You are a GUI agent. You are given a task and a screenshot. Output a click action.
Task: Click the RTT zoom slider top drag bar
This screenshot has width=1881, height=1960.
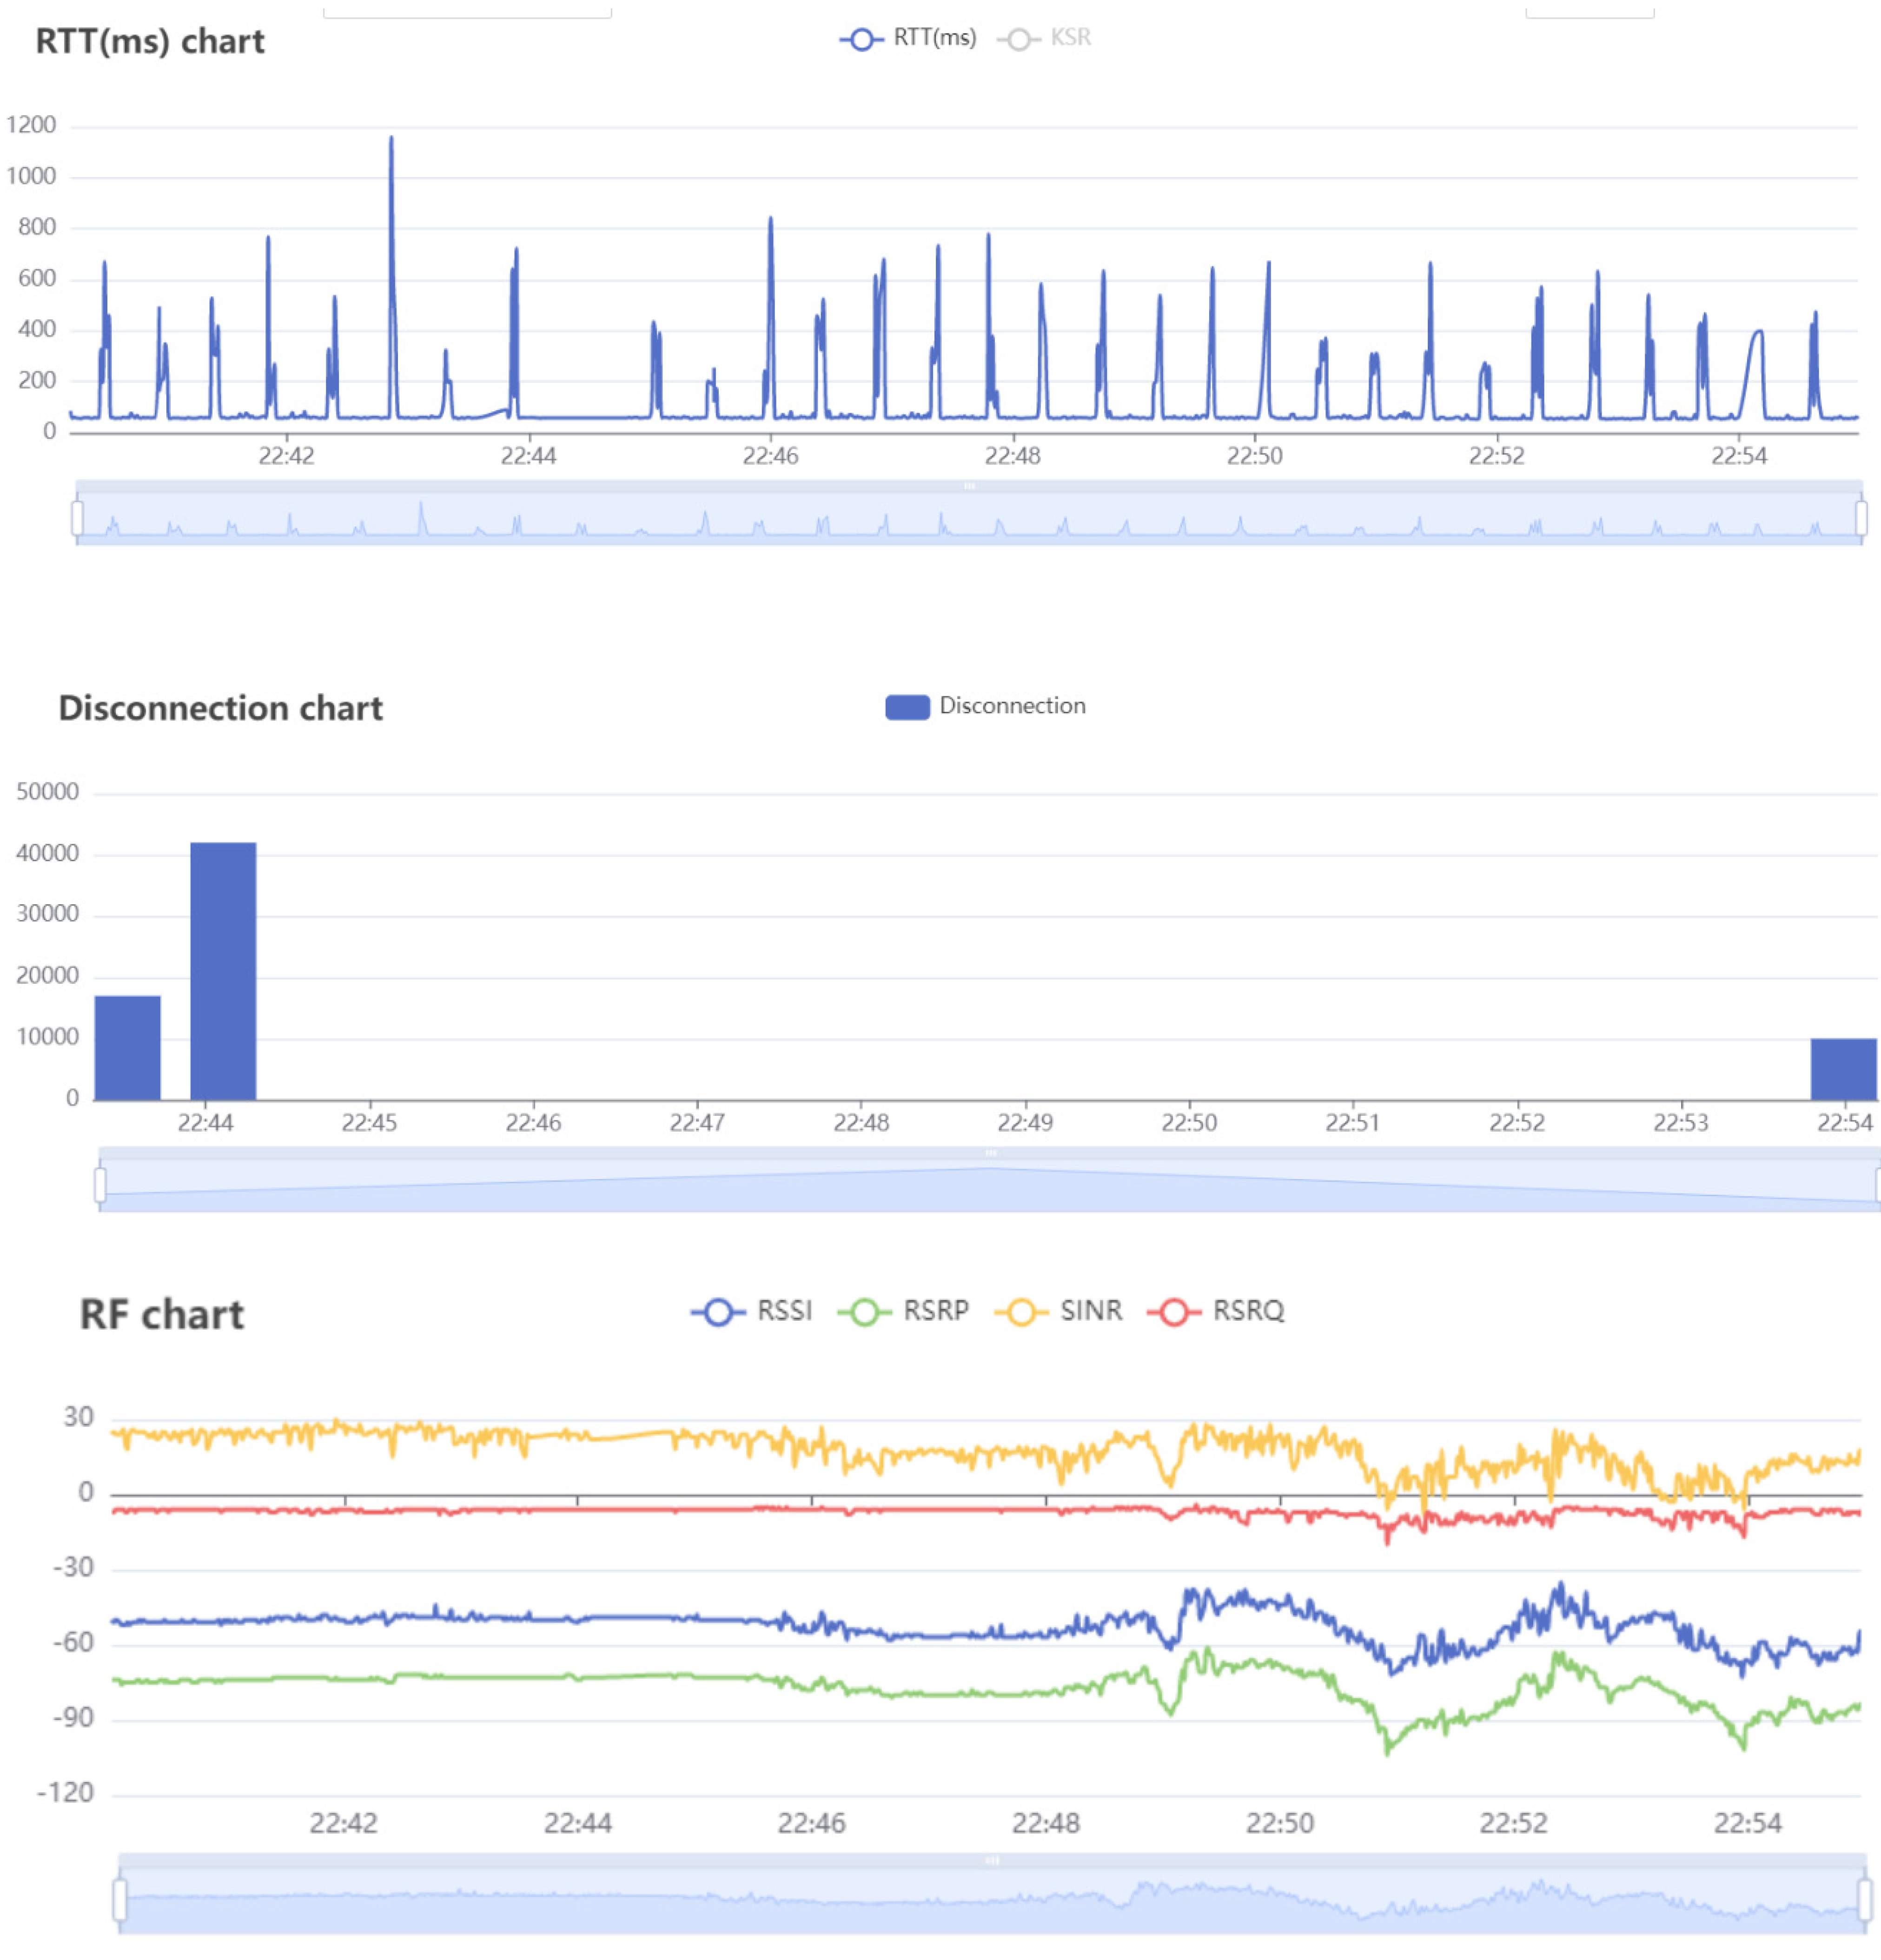coord(968,486)
